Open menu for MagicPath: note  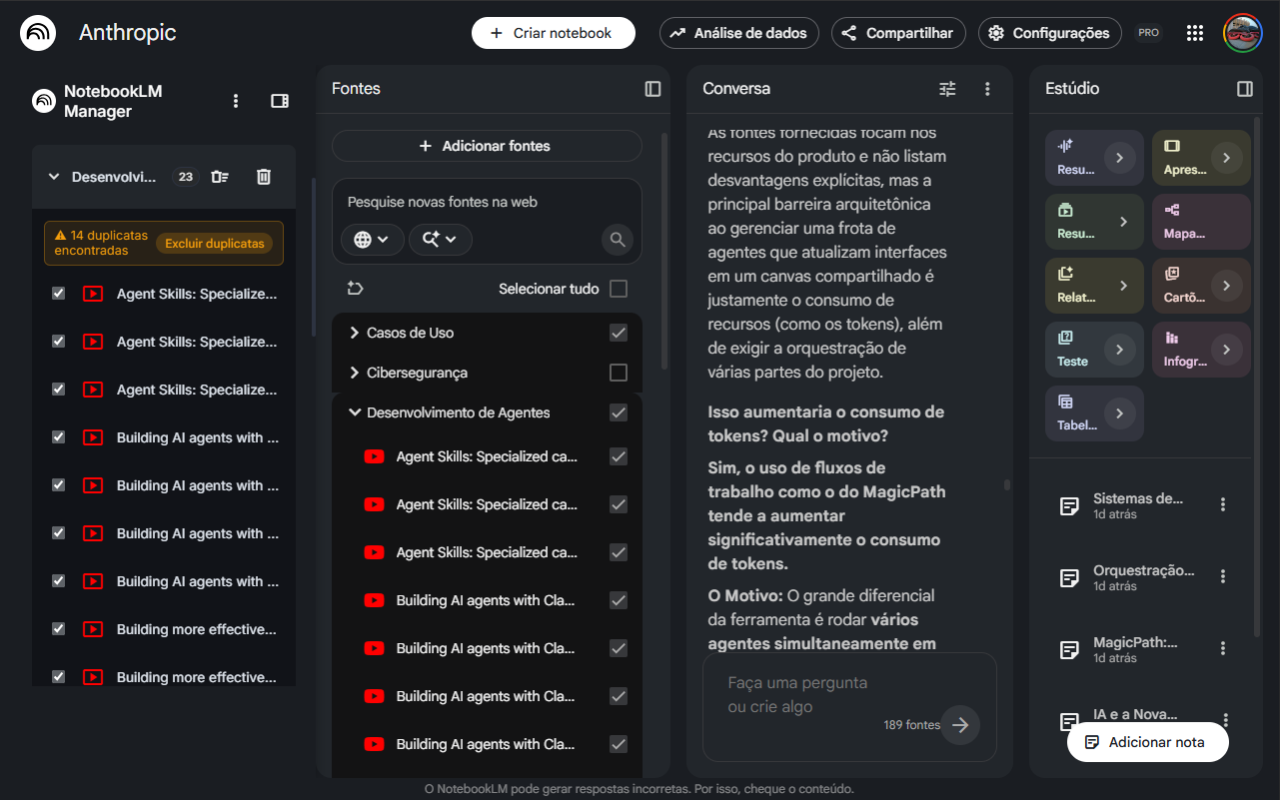pos(1223,649)
